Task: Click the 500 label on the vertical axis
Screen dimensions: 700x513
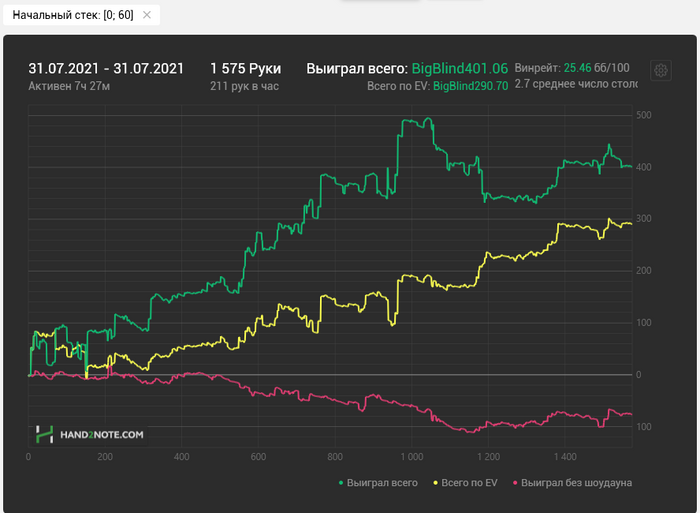Action: pos(644,115)
